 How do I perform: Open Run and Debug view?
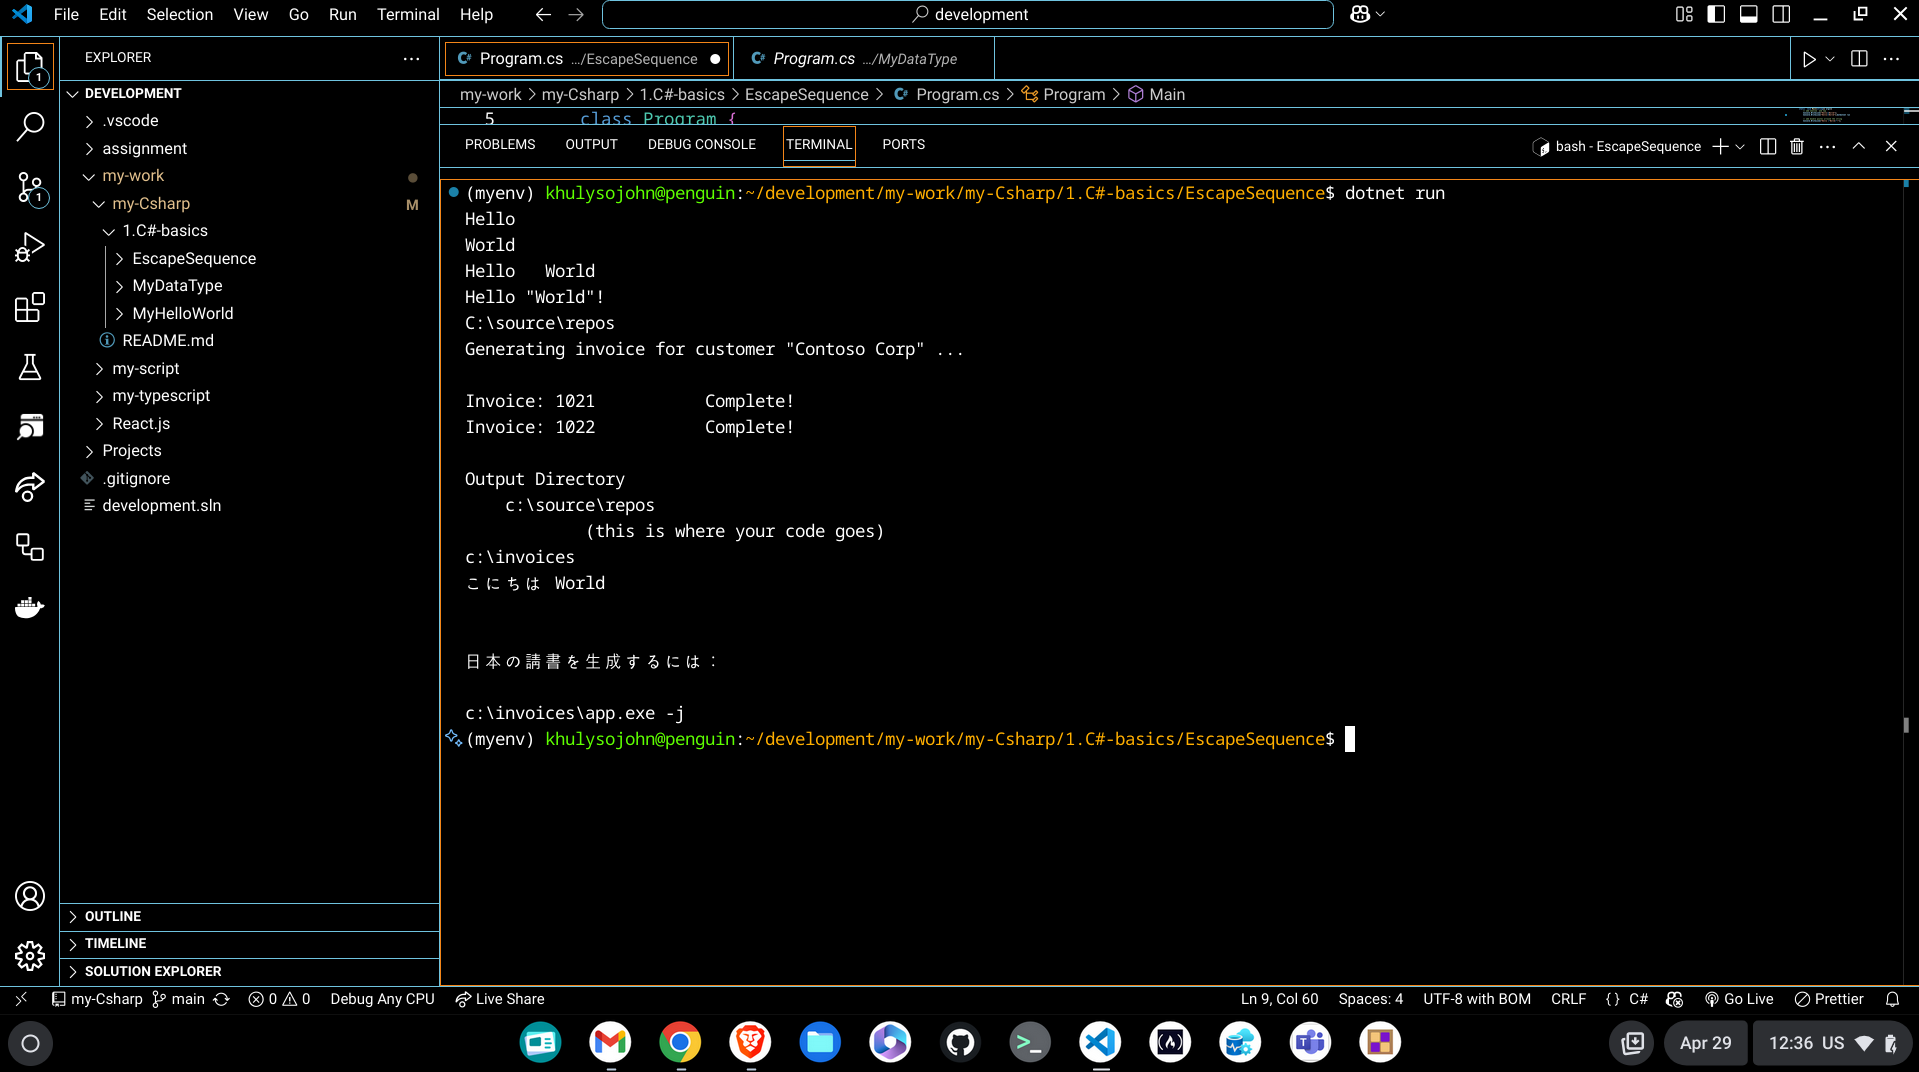tap(30, 247)
